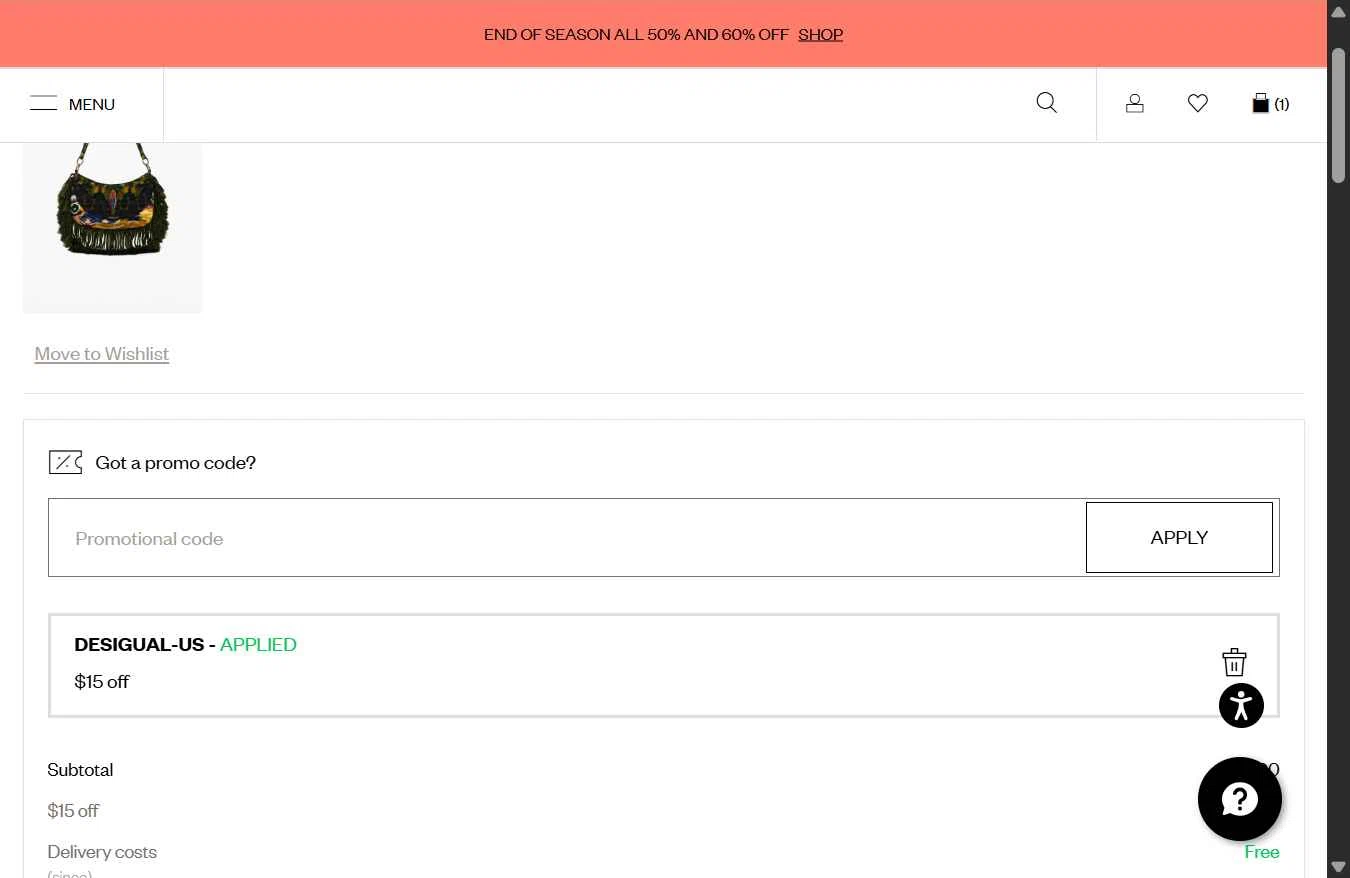
Task: Click the scrollbar up arrow
Action: pos(1338,11)
